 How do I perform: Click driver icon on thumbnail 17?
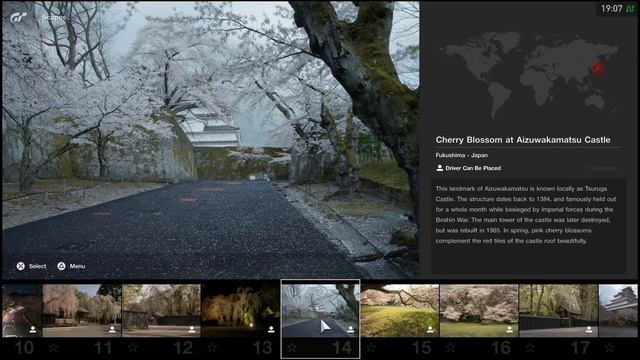click(x=589, y=329)
